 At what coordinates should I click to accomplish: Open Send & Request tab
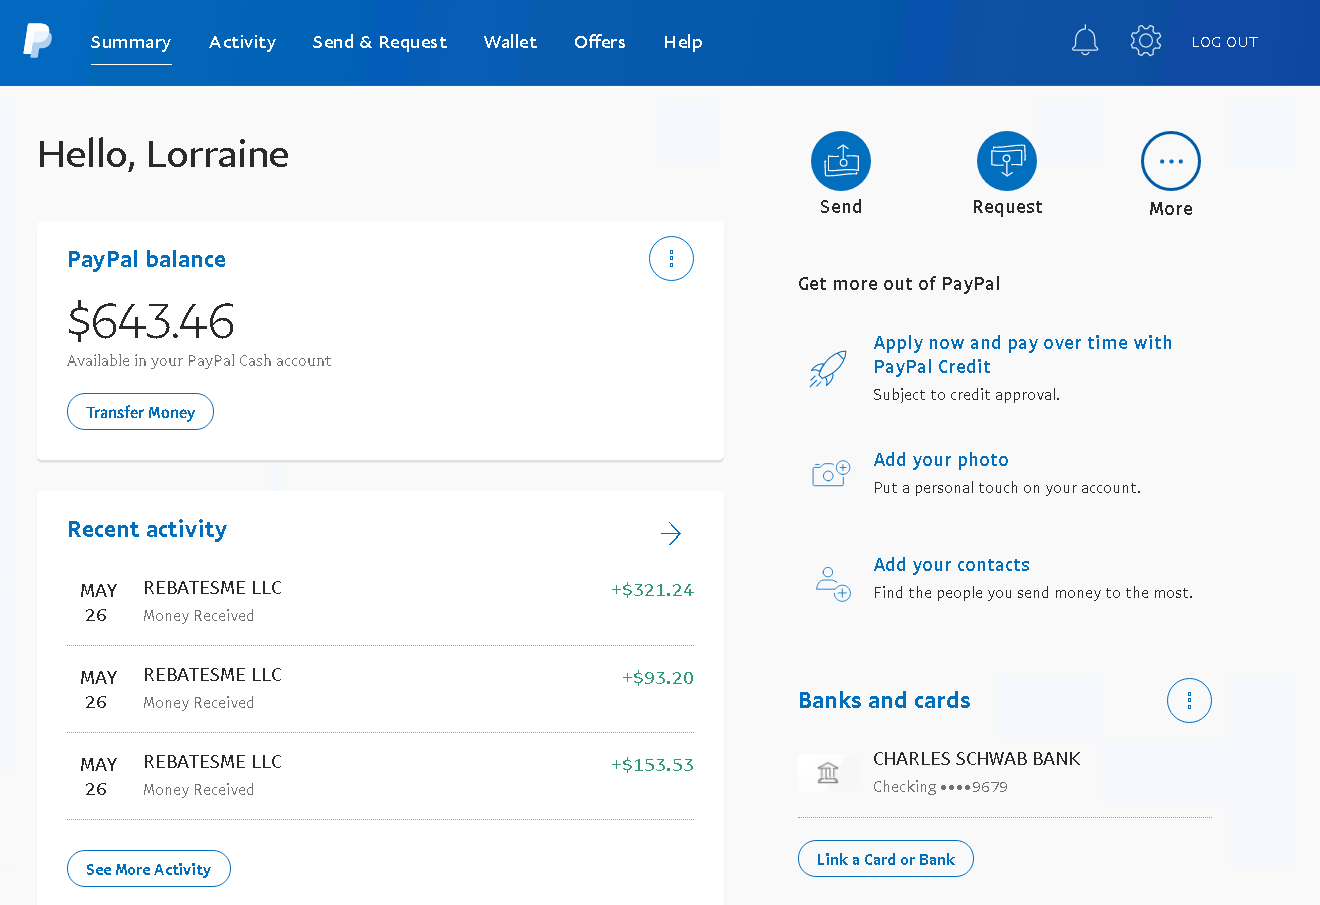coord(380,42)
